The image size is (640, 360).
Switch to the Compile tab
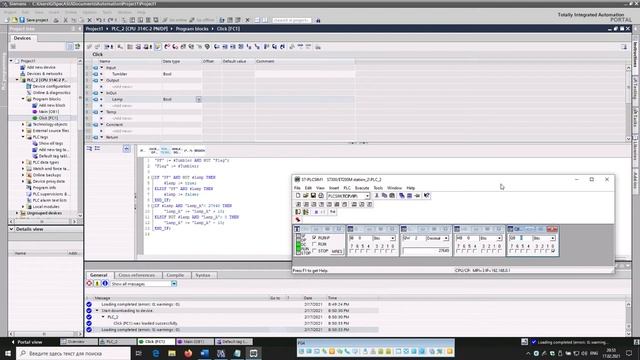pos(175,275)
